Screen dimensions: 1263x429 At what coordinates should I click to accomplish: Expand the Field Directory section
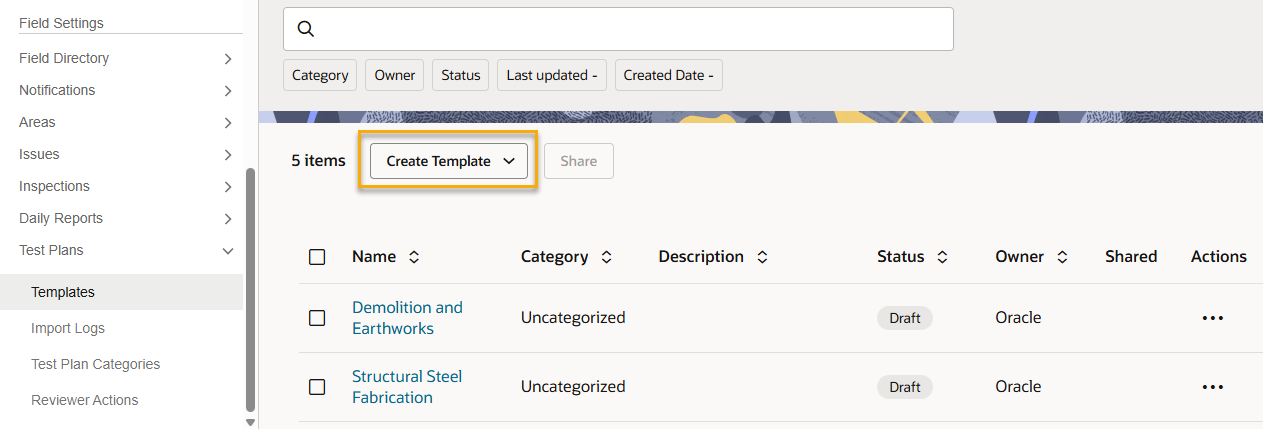(227, 59)
